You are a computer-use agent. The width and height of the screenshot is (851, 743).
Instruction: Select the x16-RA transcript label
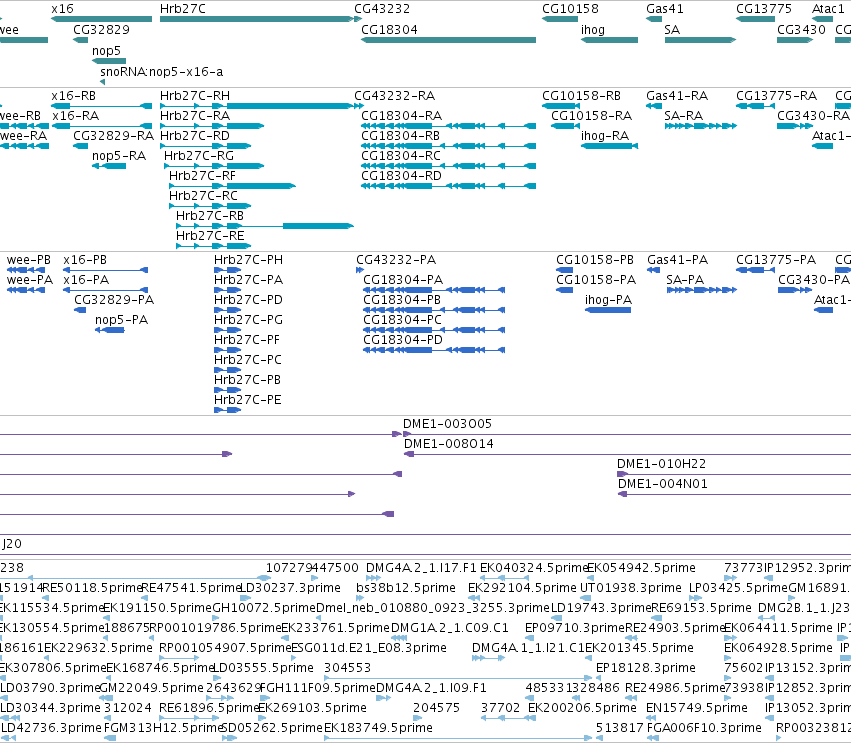pyautogui.click(x=75, y=116)
